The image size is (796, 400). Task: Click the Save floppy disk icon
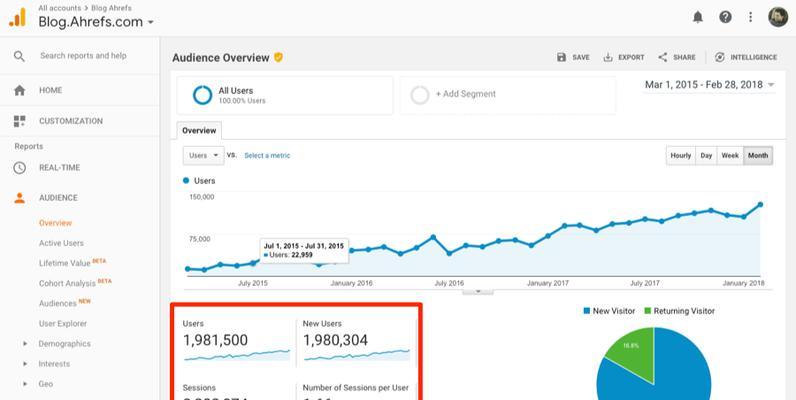click(561, 57)
